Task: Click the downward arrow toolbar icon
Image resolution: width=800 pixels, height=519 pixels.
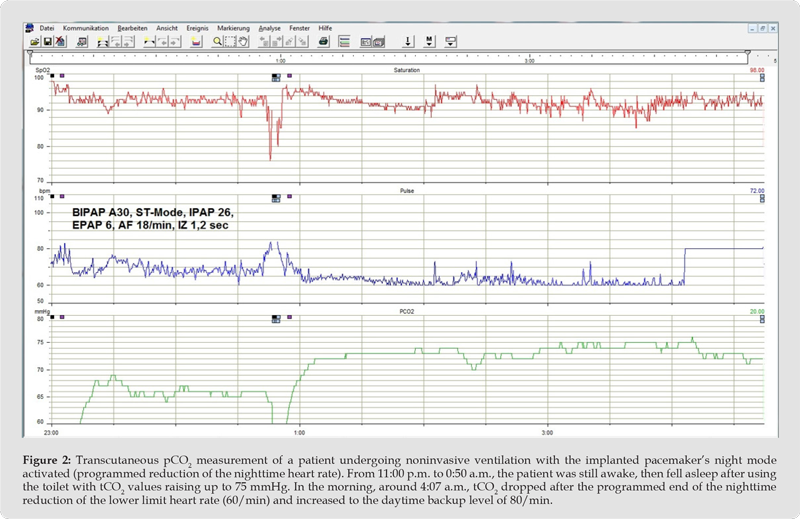Action: click(408, 42)
